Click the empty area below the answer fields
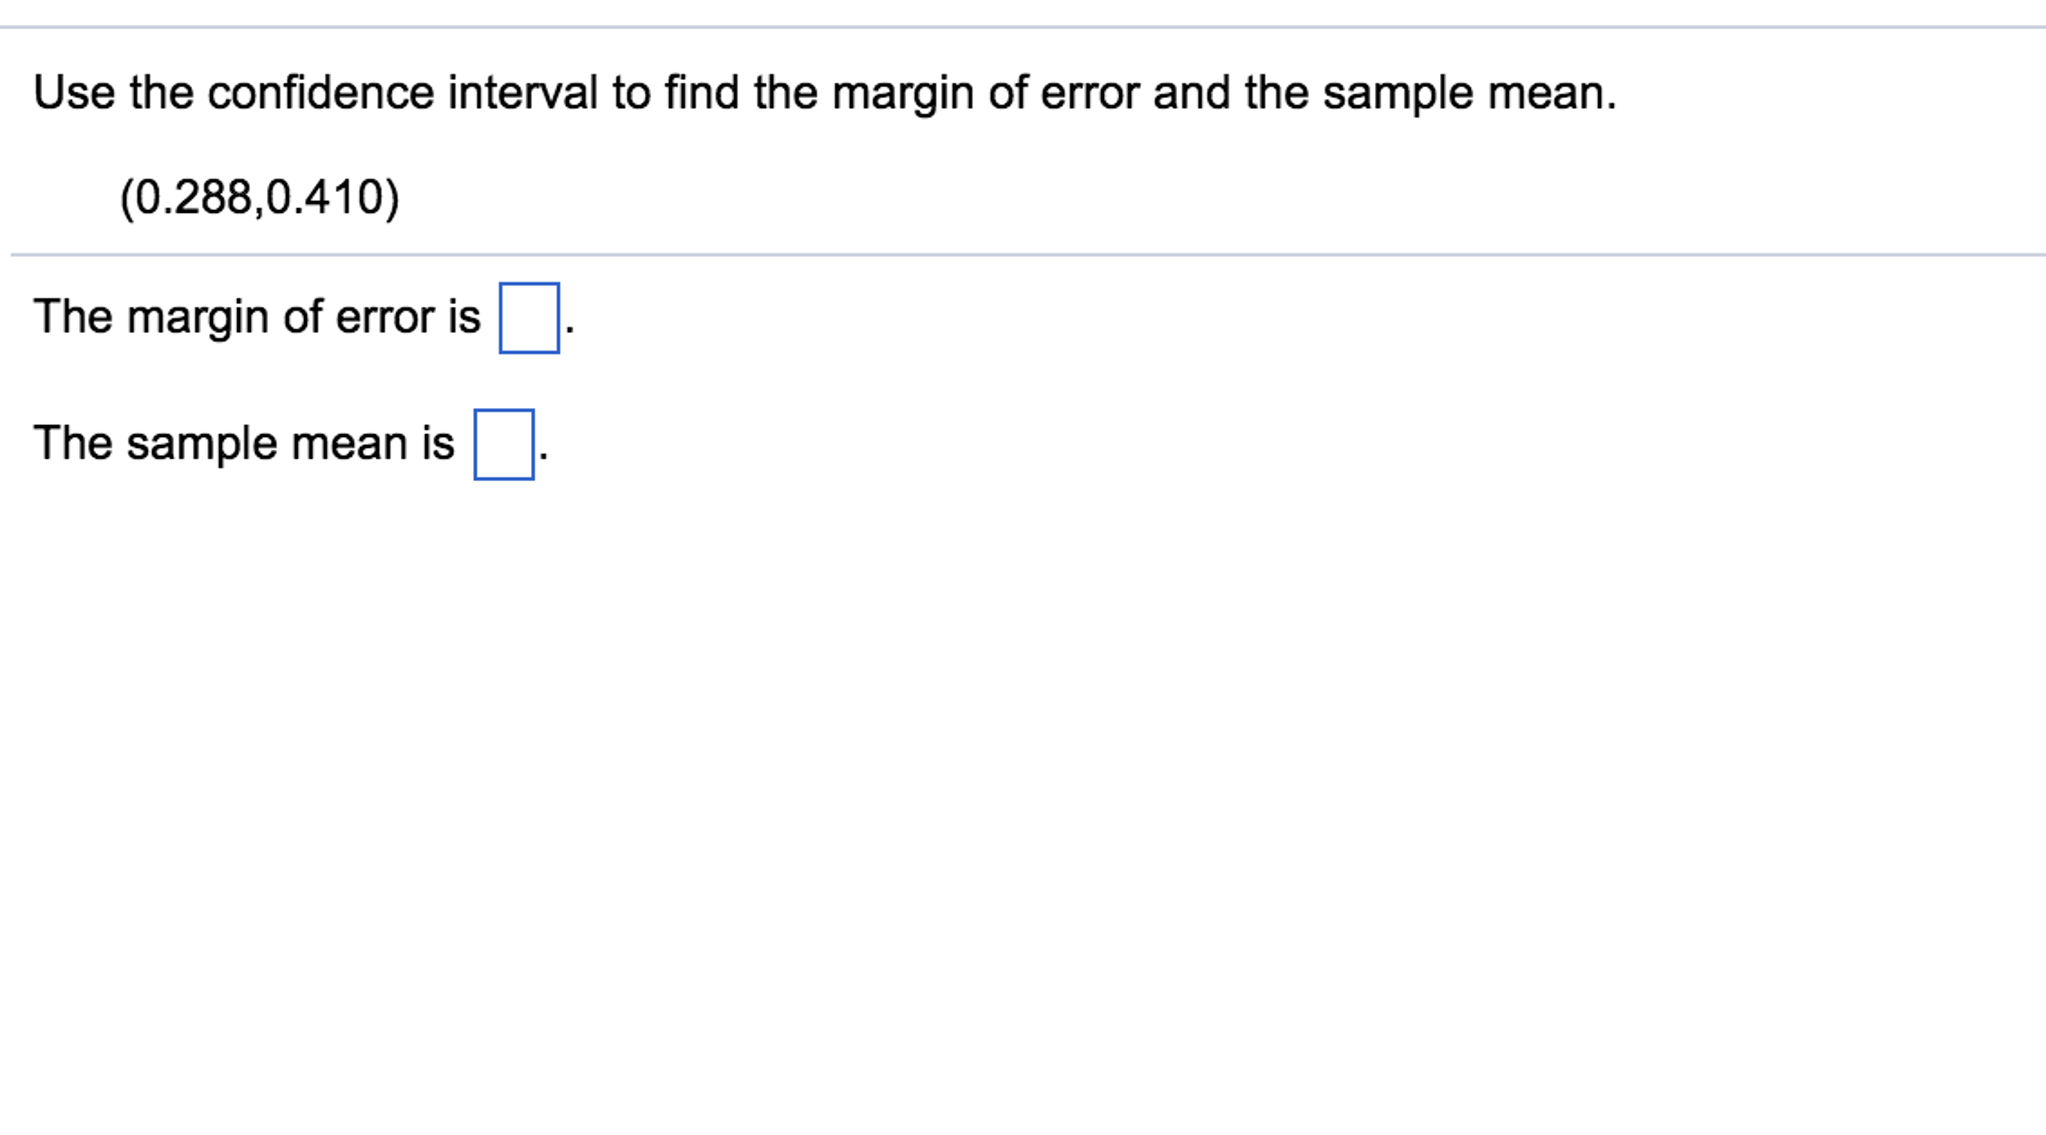The image size is (2046, 1135). [x=1000, y=750]
